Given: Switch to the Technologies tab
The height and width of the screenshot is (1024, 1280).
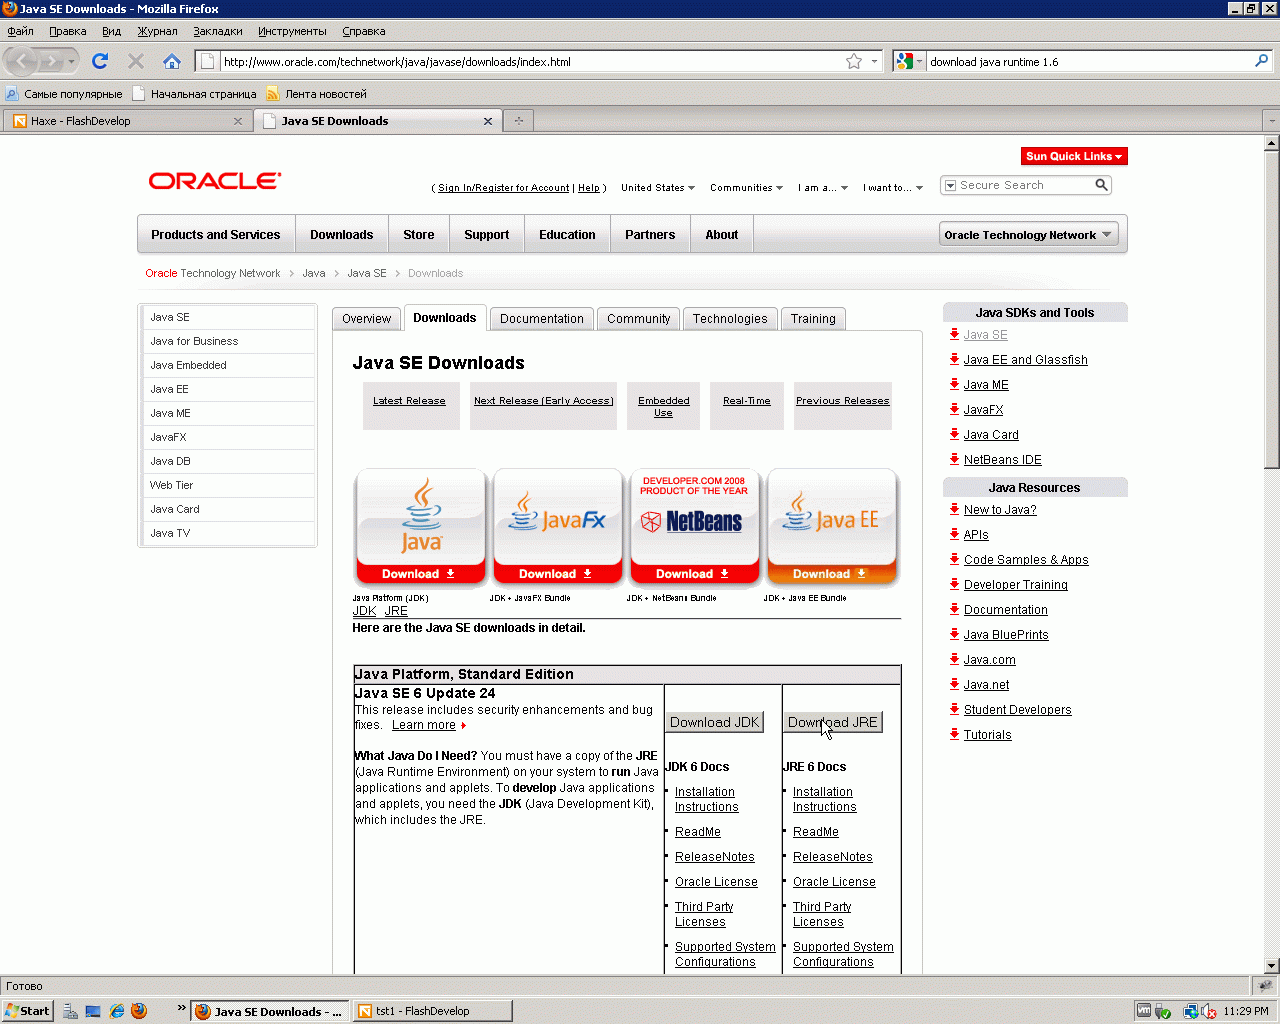Looking at the screenshot, I should [730, 319].
